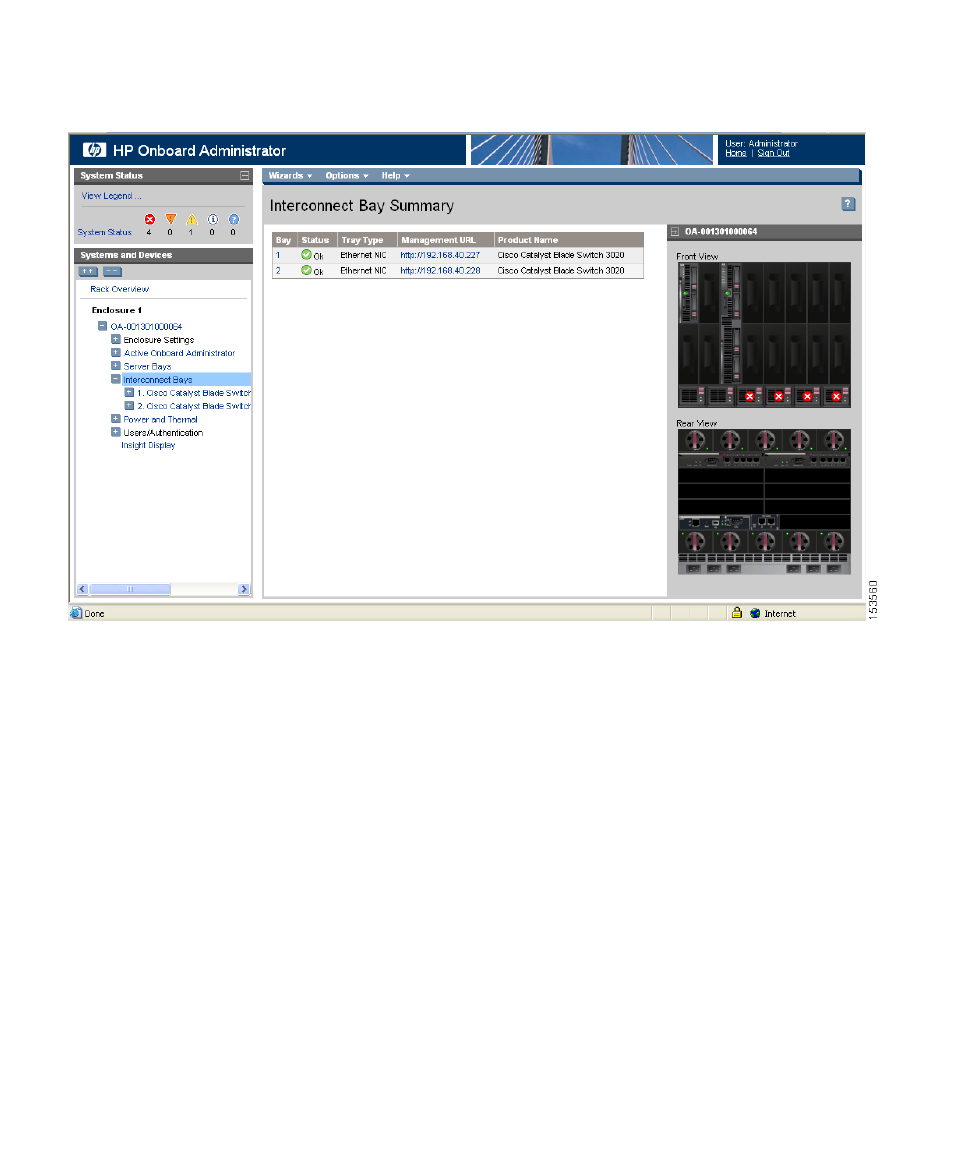Open management URL http://192.168.40.227
This screenshot has height=1158, width=954.
point(440,255)
